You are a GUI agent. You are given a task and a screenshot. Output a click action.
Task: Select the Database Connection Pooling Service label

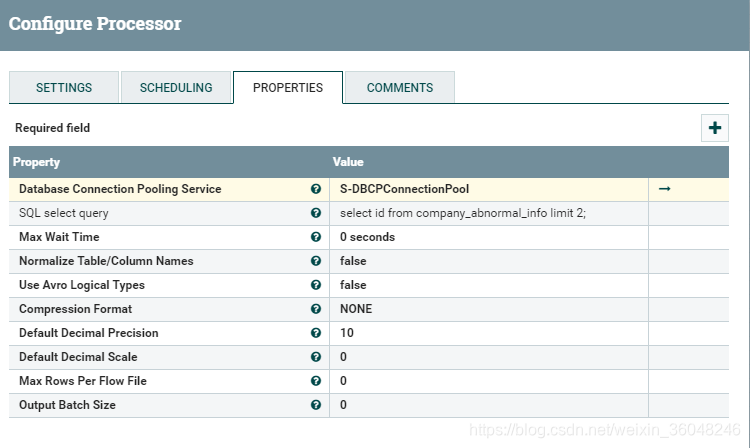pos(120,189)
